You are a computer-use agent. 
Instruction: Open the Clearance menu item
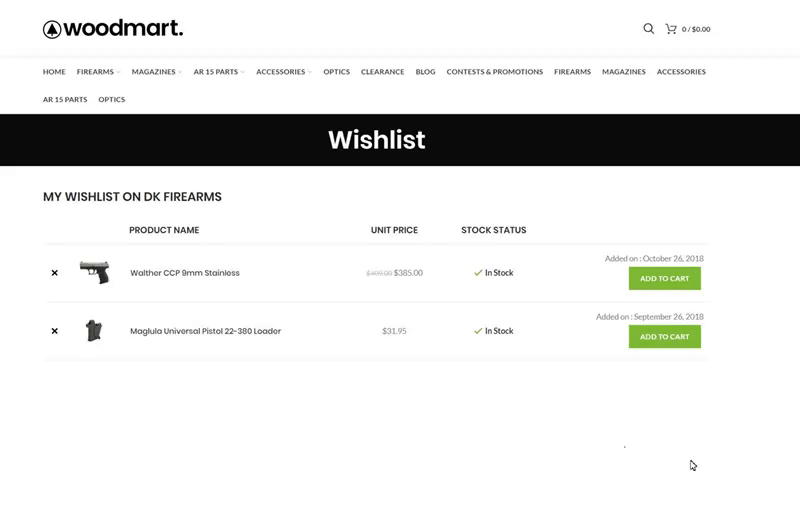click(x=383, y=72)
